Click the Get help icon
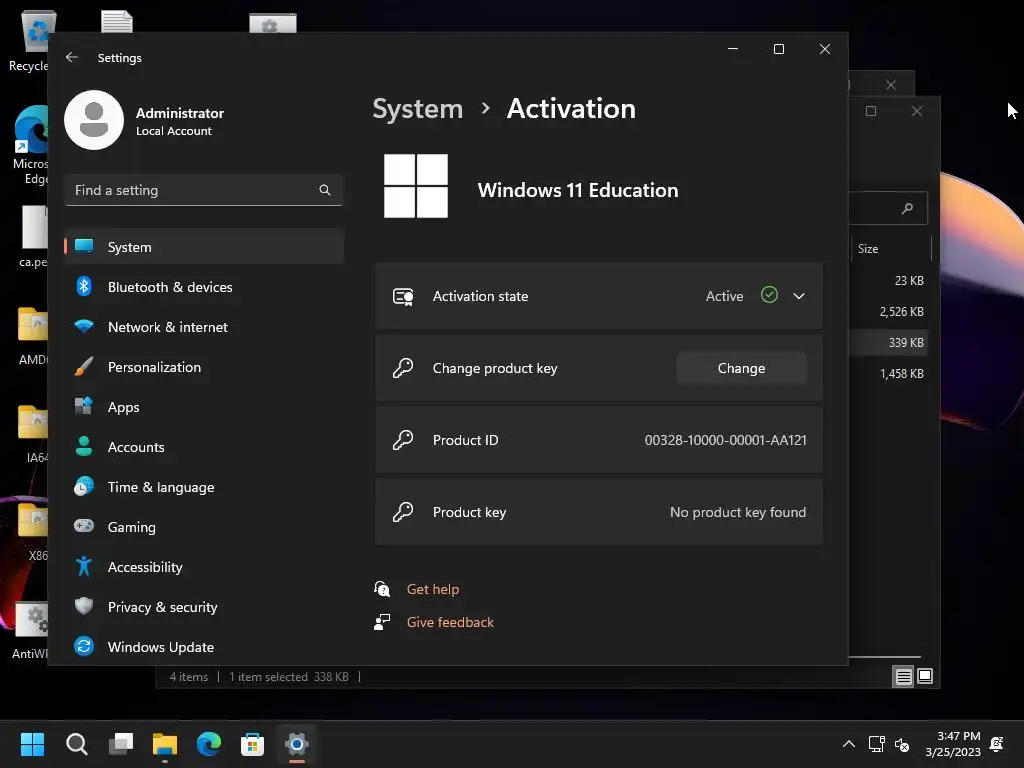Screen dimensions: 1024x768 tap(382, 589)
